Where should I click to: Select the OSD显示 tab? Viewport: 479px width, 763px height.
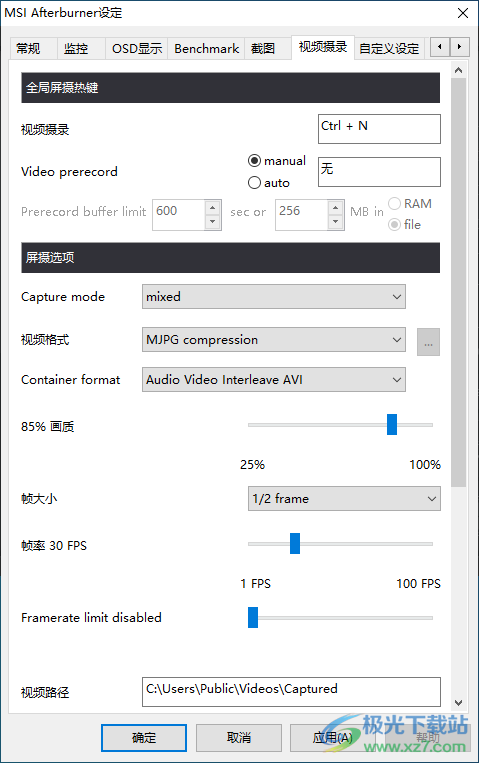click(136, 49)
